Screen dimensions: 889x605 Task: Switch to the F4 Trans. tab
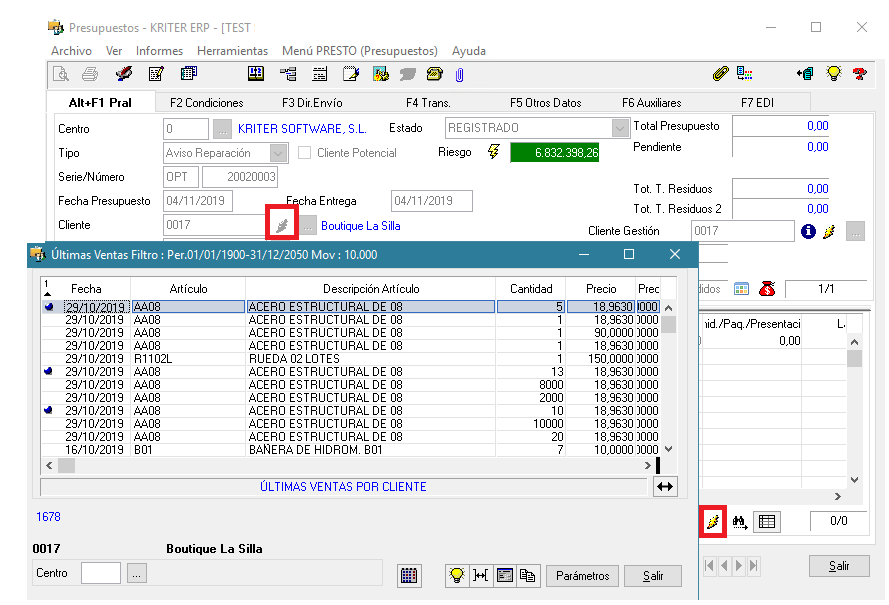click(428, 103)
